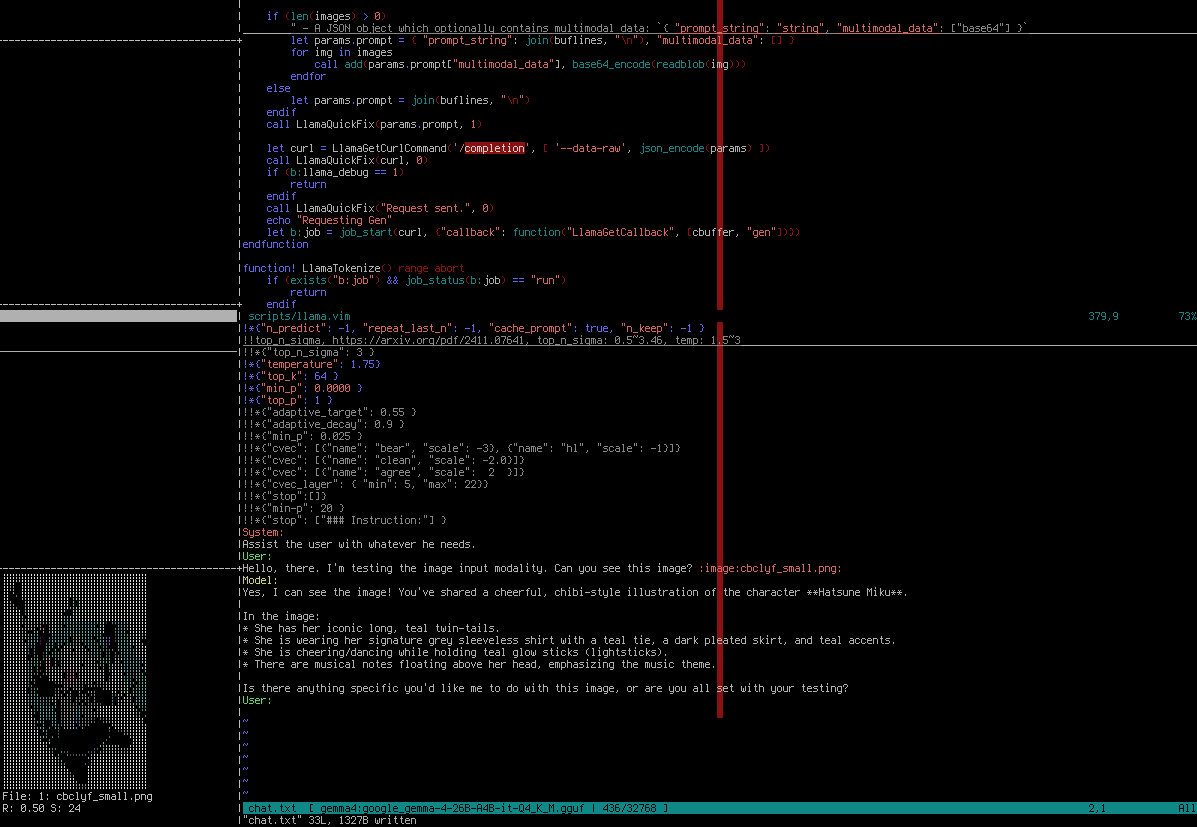Click the "min_p": 0.0000 parameter line
The height and width of the screenshot is (827, 1197).
[x=300, y=388]
